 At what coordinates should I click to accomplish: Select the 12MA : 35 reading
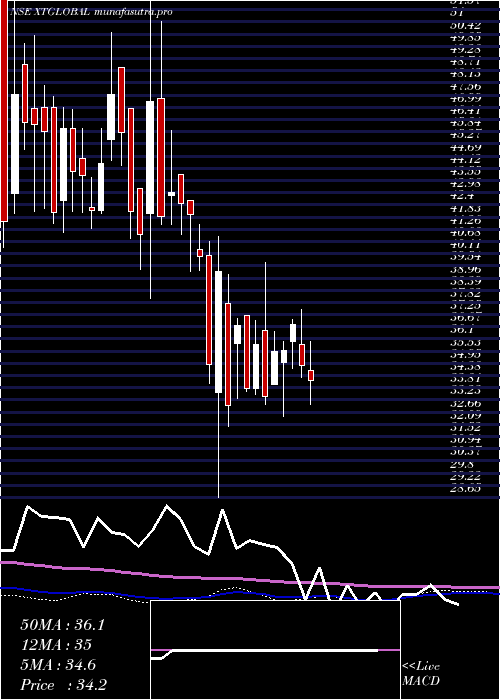(x=56, y=645)
